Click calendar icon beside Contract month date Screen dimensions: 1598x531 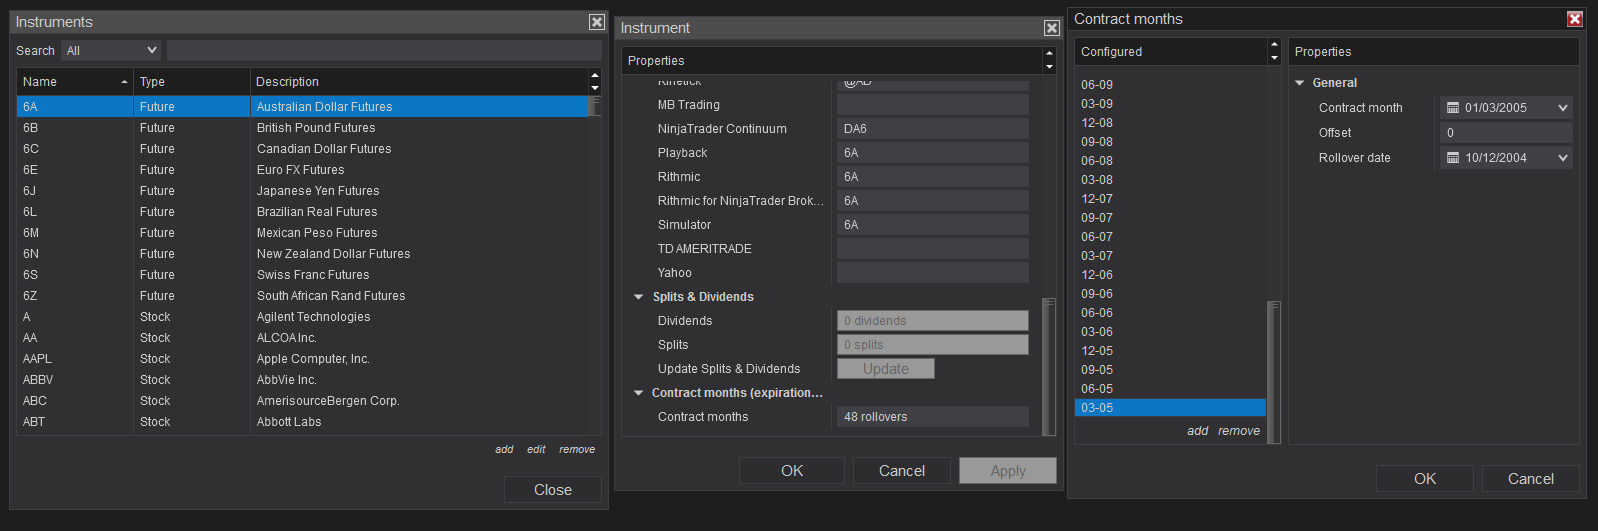pos(1453,108)
